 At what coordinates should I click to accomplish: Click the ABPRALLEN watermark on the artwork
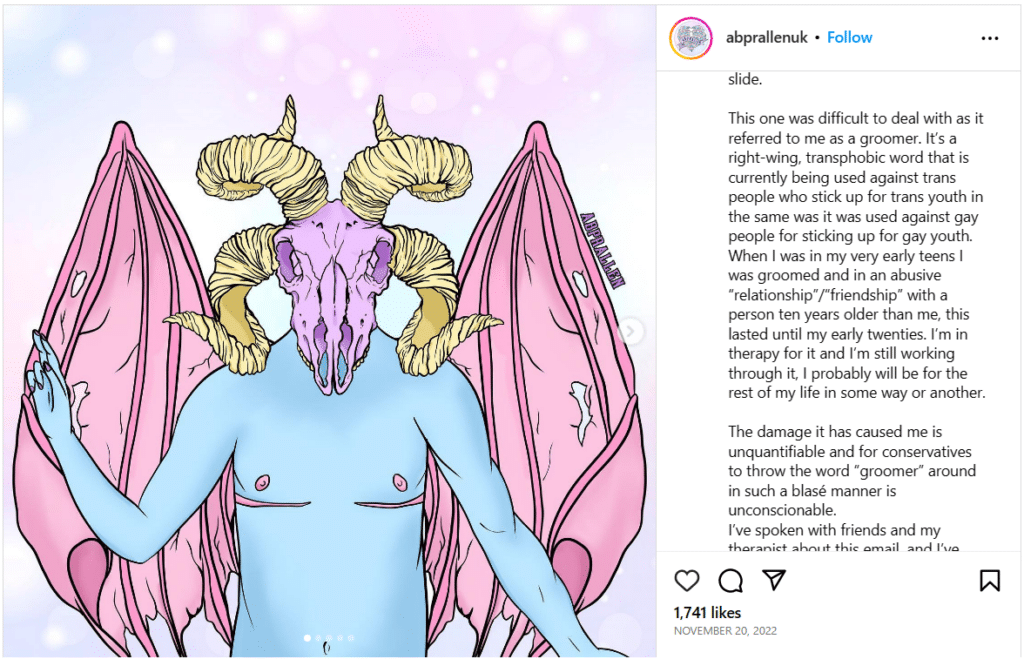(x=603, y=249)
